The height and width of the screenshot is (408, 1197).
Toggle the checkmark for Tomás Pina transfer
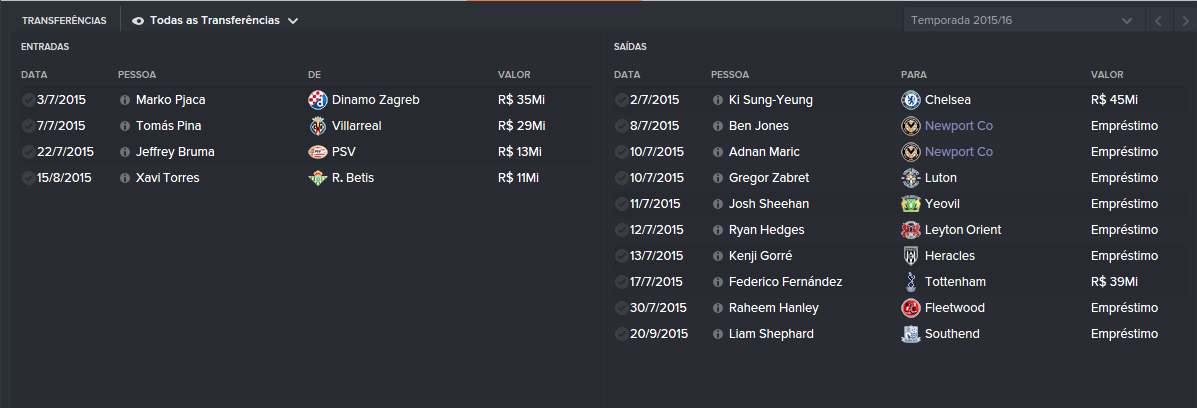(28, 126)
